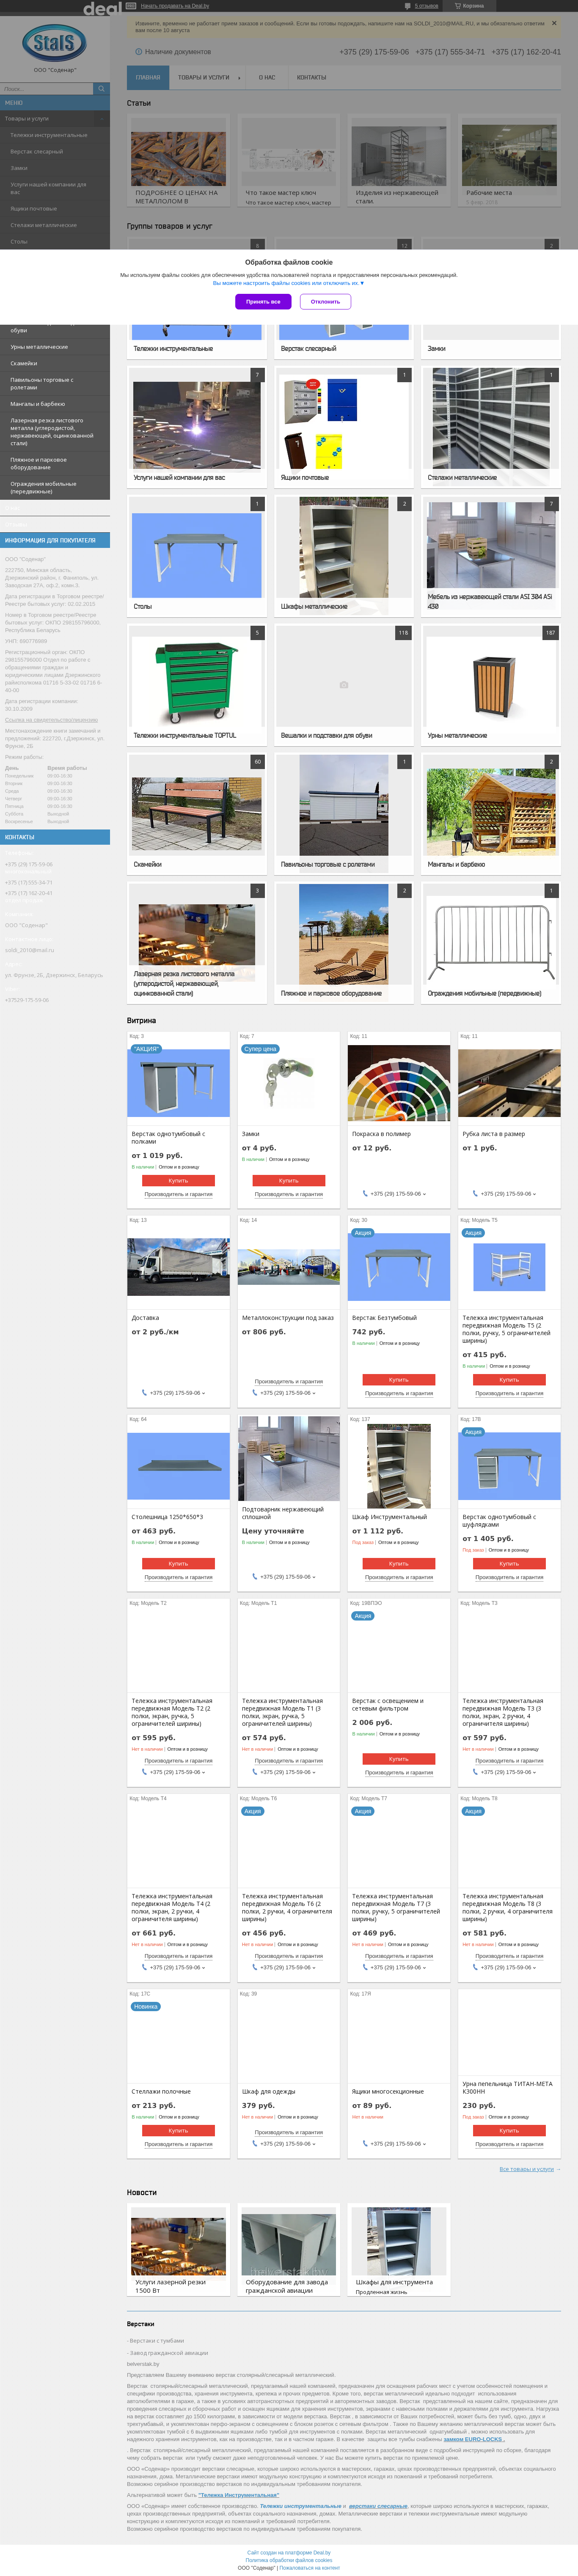Click the StalS company logo
The width and height of the screenshot is (578, 2576).
click(54, 43)
